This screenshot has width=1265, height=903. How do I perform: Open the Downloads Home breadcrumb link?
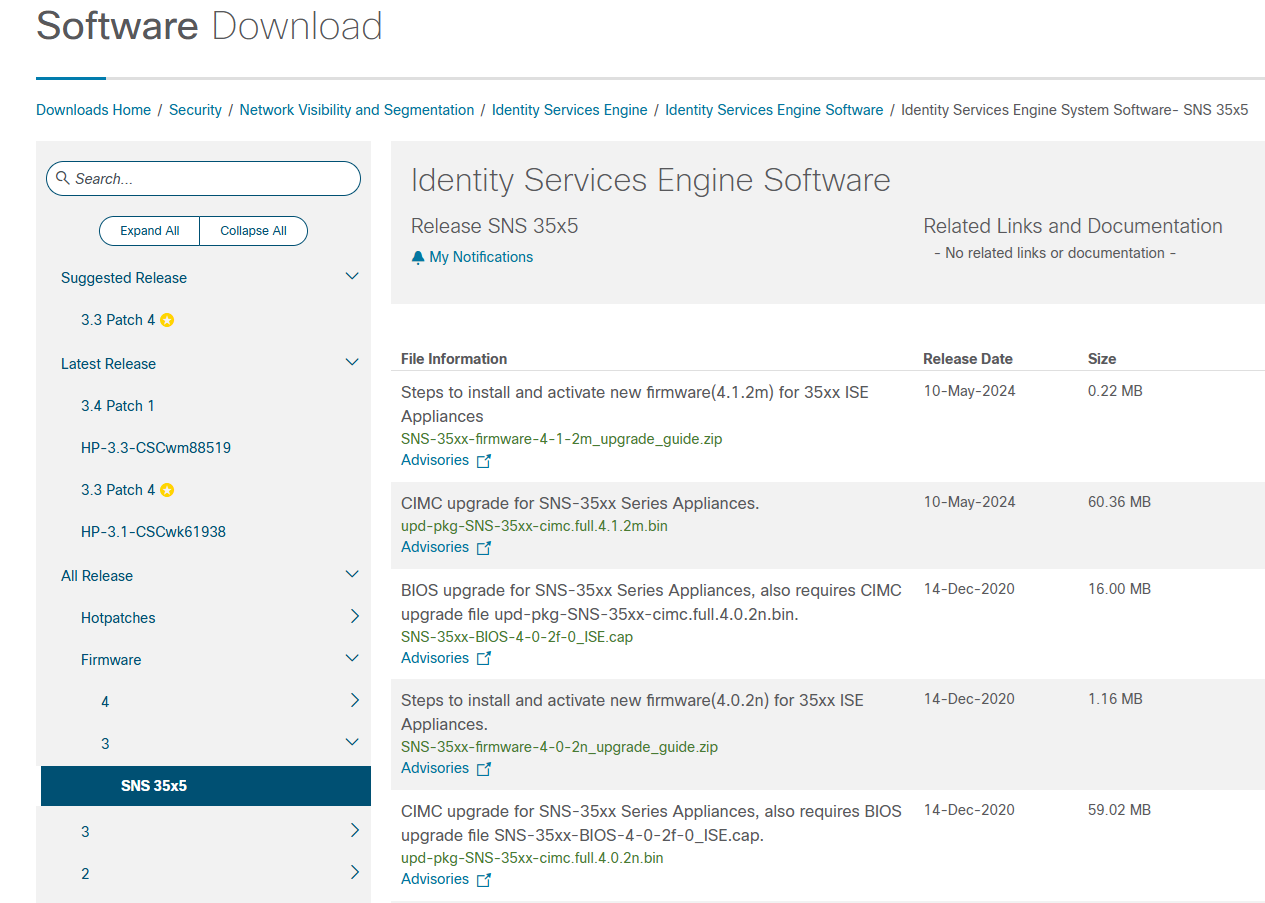pyautogui.click(x=93, y=109)
